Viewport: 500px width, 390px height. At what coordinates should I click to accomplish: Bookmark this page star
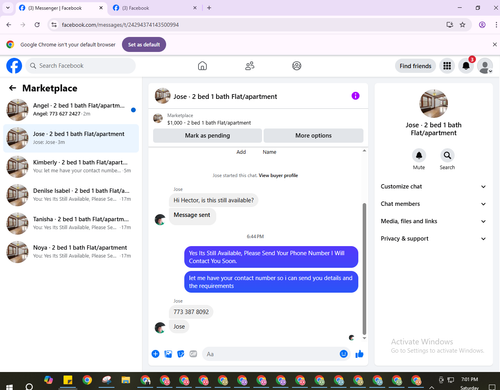click(x=462, y=25)
